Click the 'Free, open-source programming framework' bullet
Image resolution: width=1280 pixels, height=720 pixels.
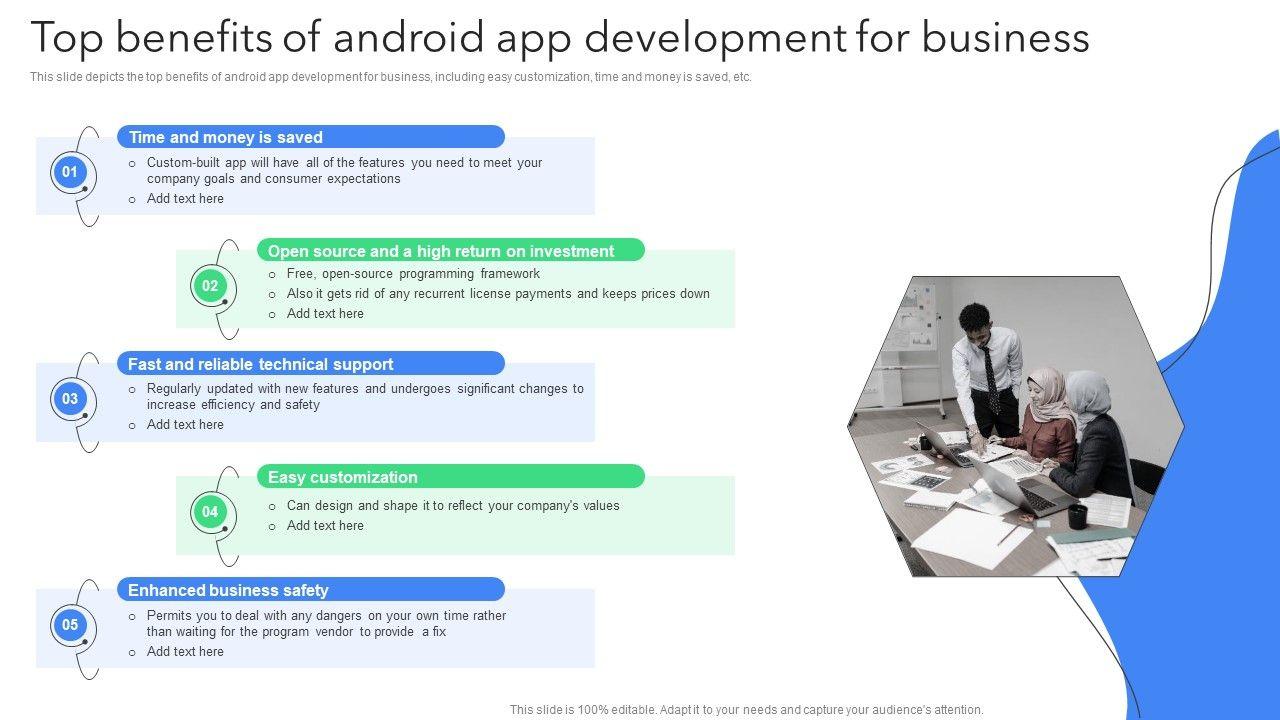click(413, 274)
